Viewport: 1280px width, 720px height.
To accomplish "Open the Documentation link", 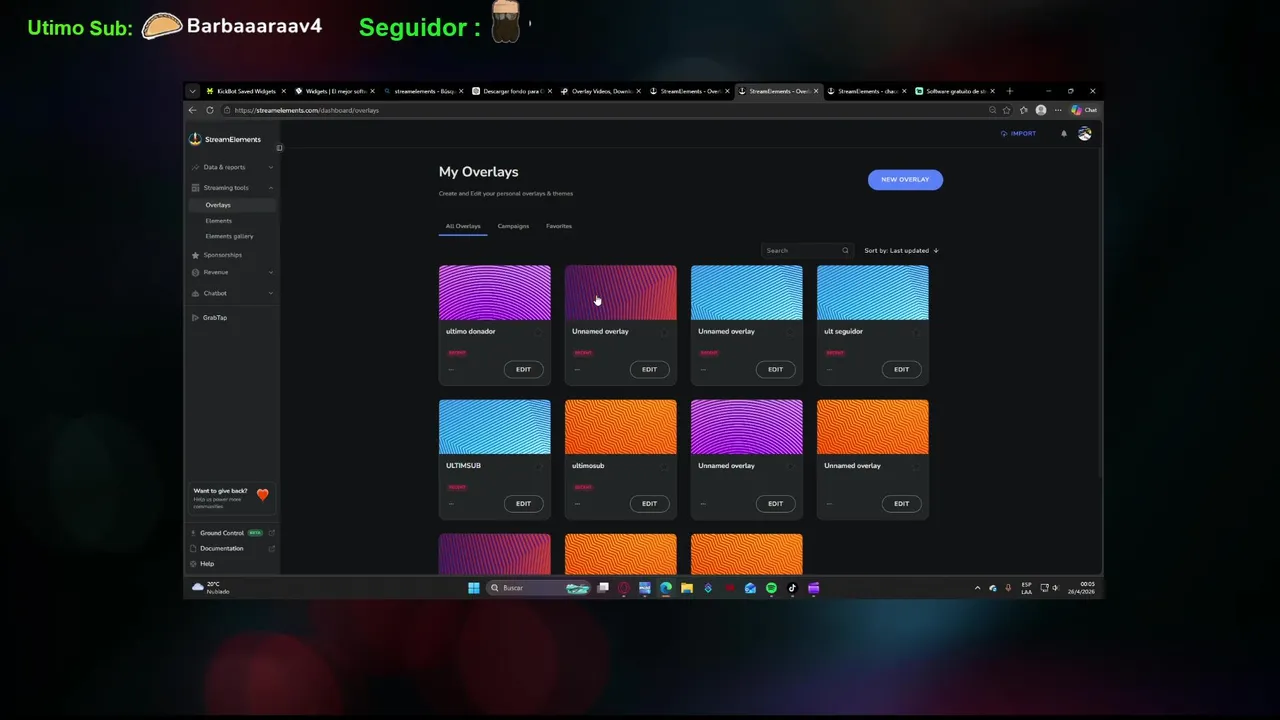I will tap(232, 548).
